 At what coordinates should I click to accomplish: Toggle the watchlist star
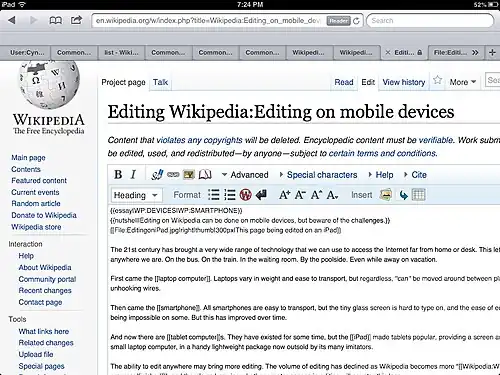[437, 80]
